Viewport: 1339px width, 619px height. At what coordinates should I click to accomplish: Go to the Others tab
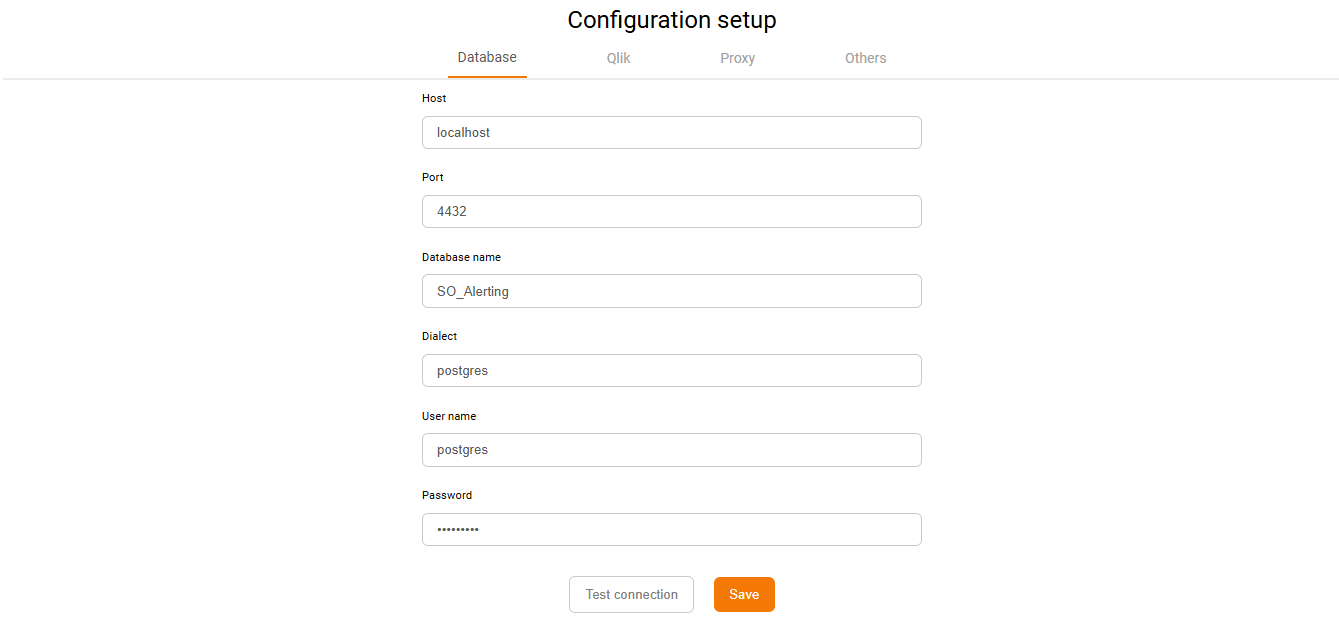[x=865, y=58]
